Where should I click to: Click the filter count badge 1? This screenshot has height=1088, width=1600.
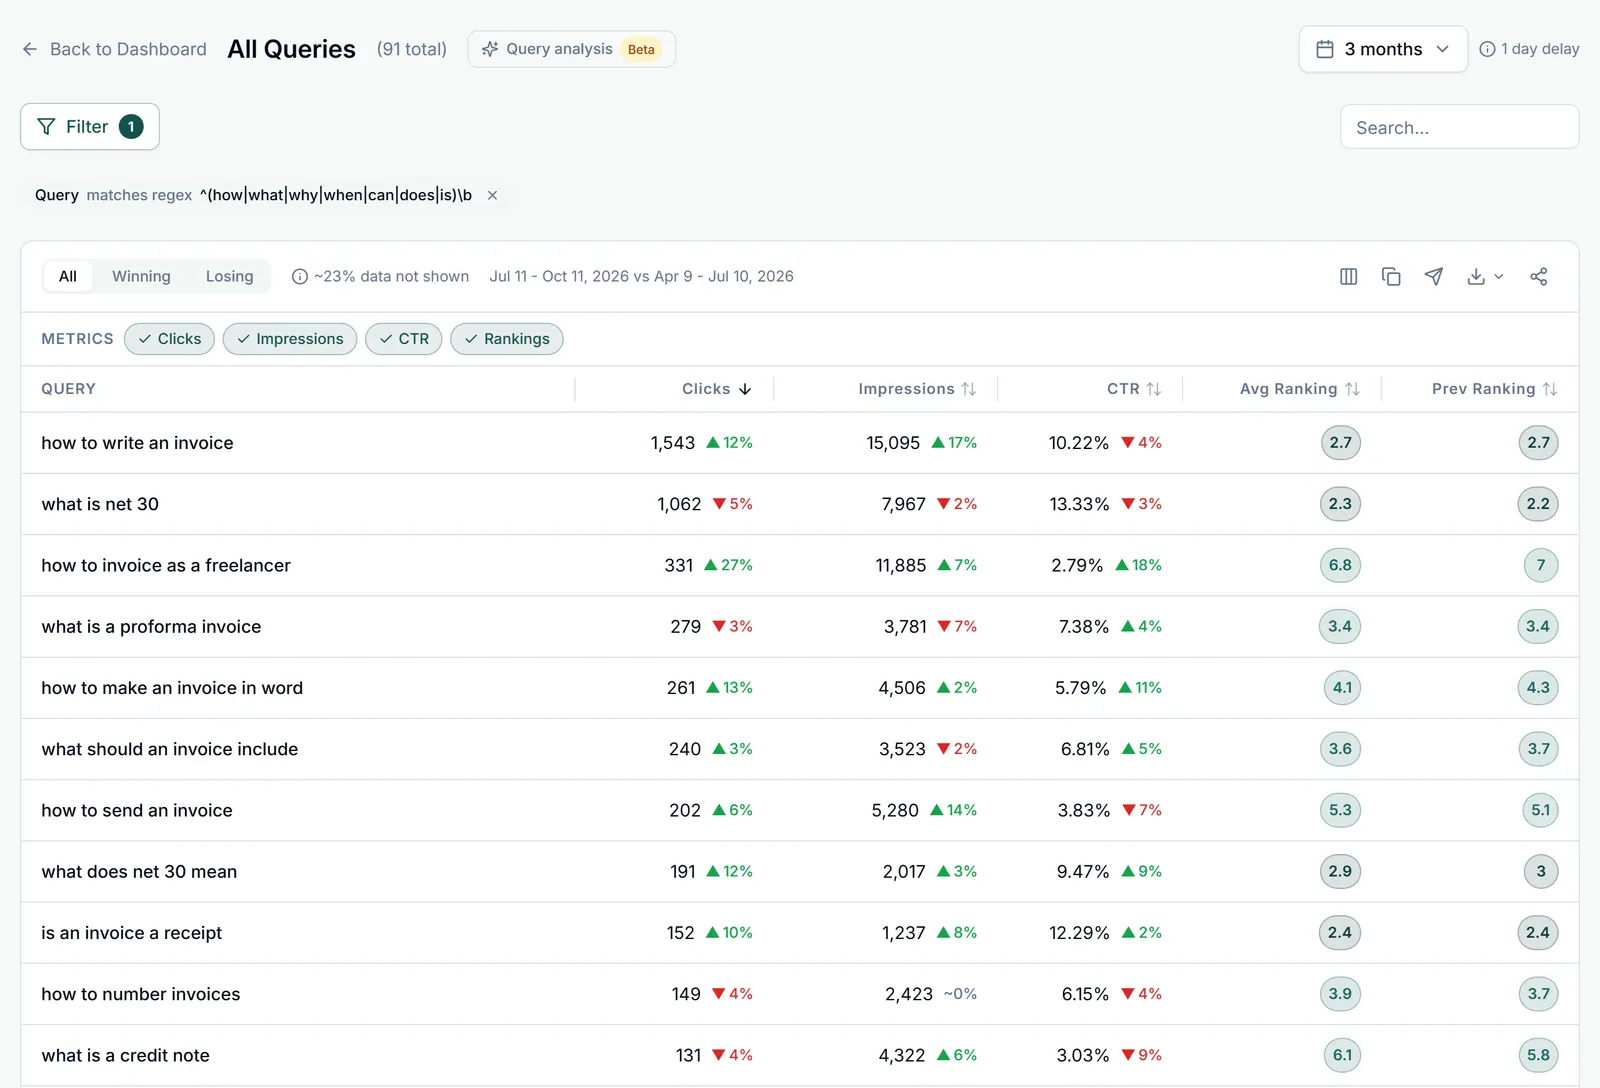131,127
